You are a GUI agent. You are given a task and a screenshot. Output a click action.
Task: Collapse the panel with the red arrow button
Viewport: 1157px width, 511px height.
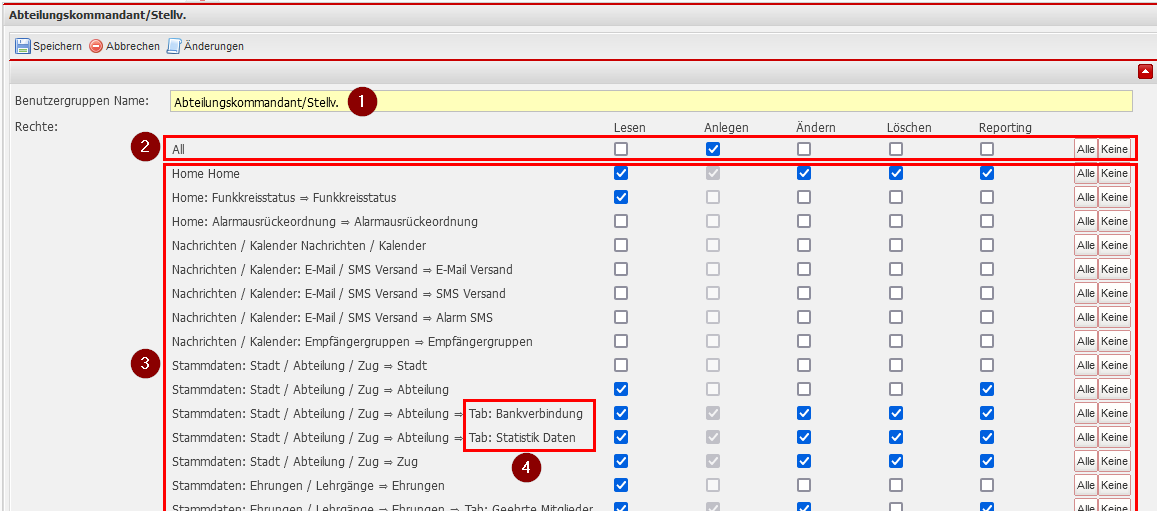(x=1145, y=71)
